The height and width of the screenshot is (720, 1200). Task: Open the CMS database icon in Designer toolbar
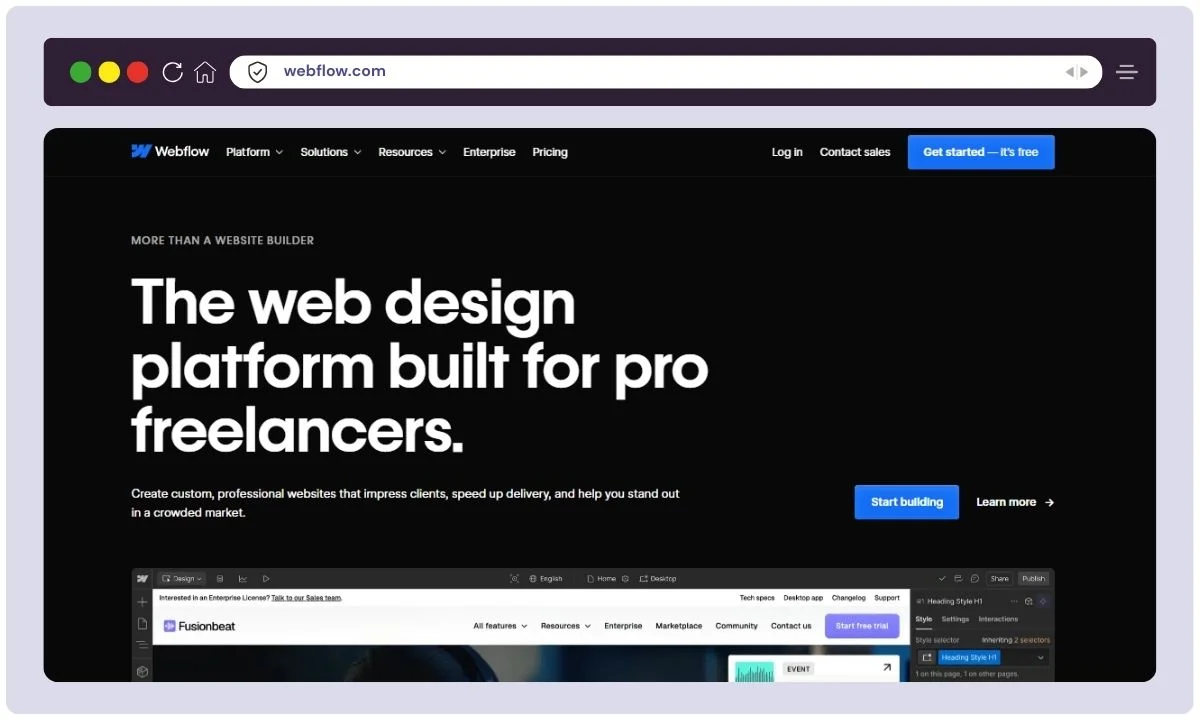tap(220, 578)
